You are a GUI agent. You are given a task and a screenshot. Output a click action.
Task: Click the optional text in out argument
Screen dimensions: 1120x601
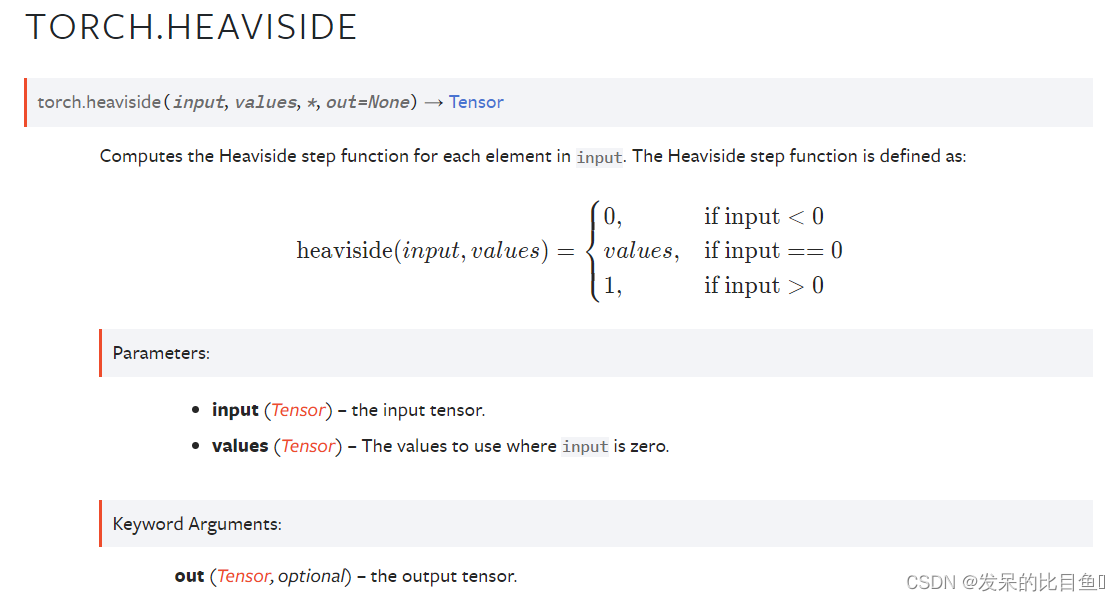(x=311, y=576)
